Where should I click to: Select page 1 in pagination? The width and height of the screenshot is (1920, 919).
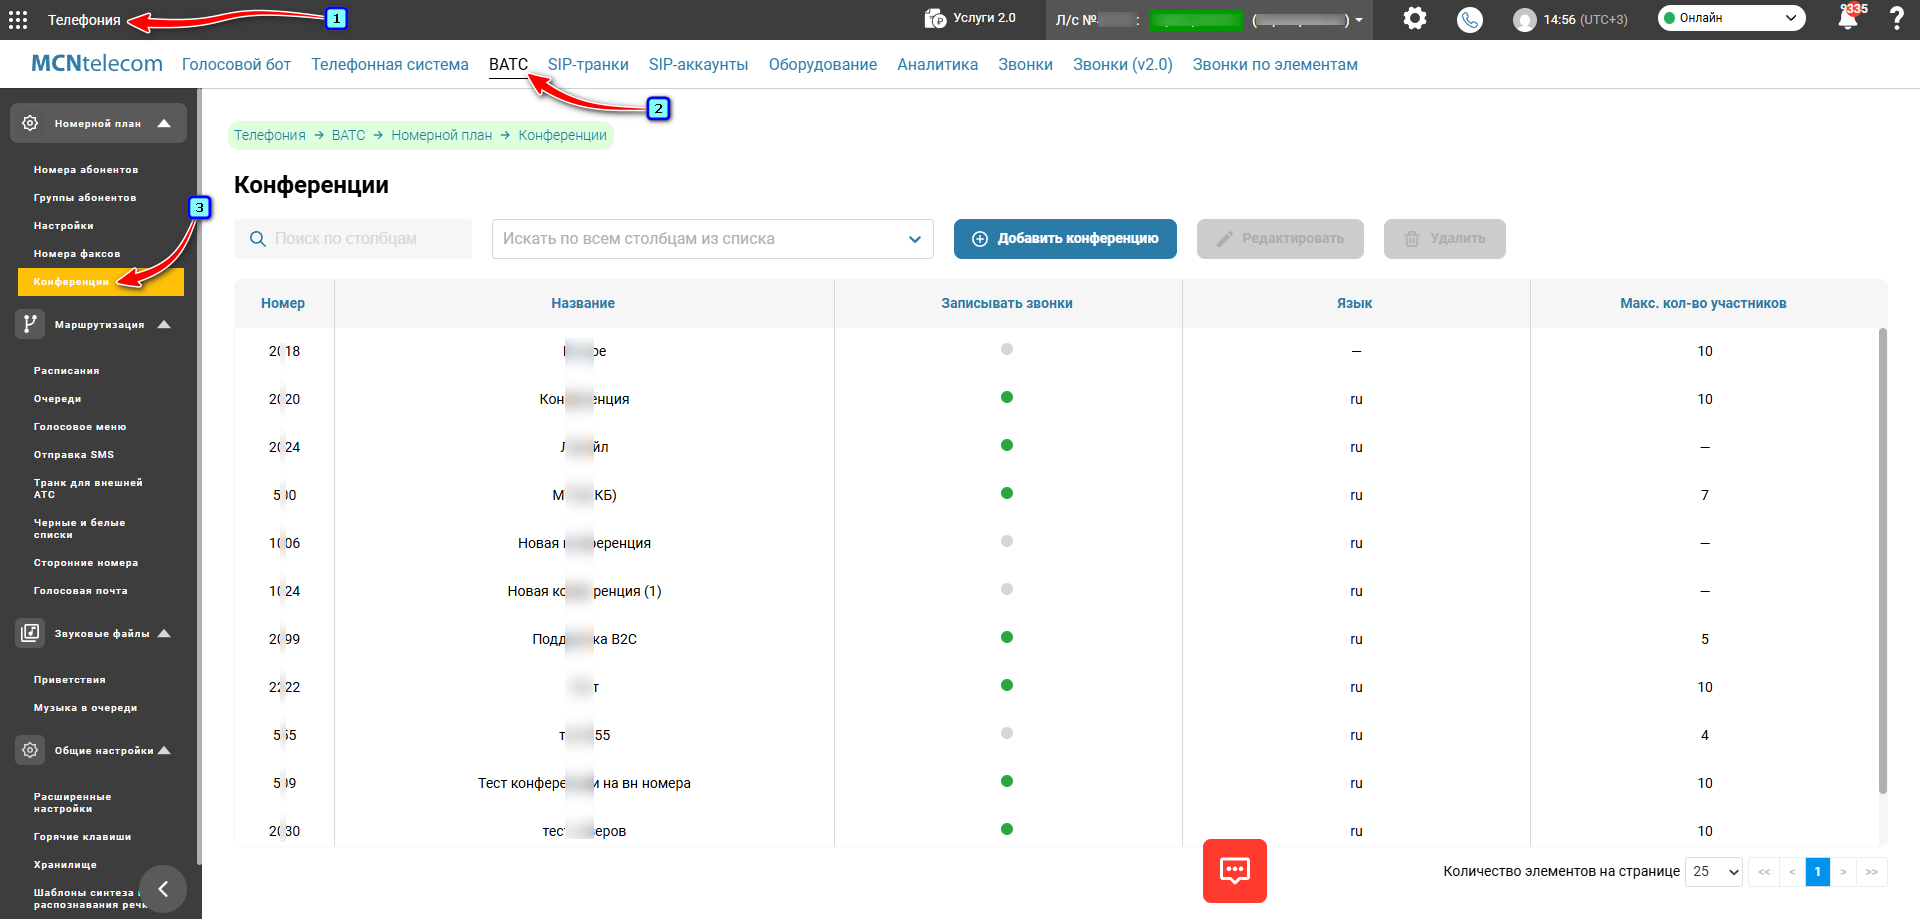[1818, 872]
